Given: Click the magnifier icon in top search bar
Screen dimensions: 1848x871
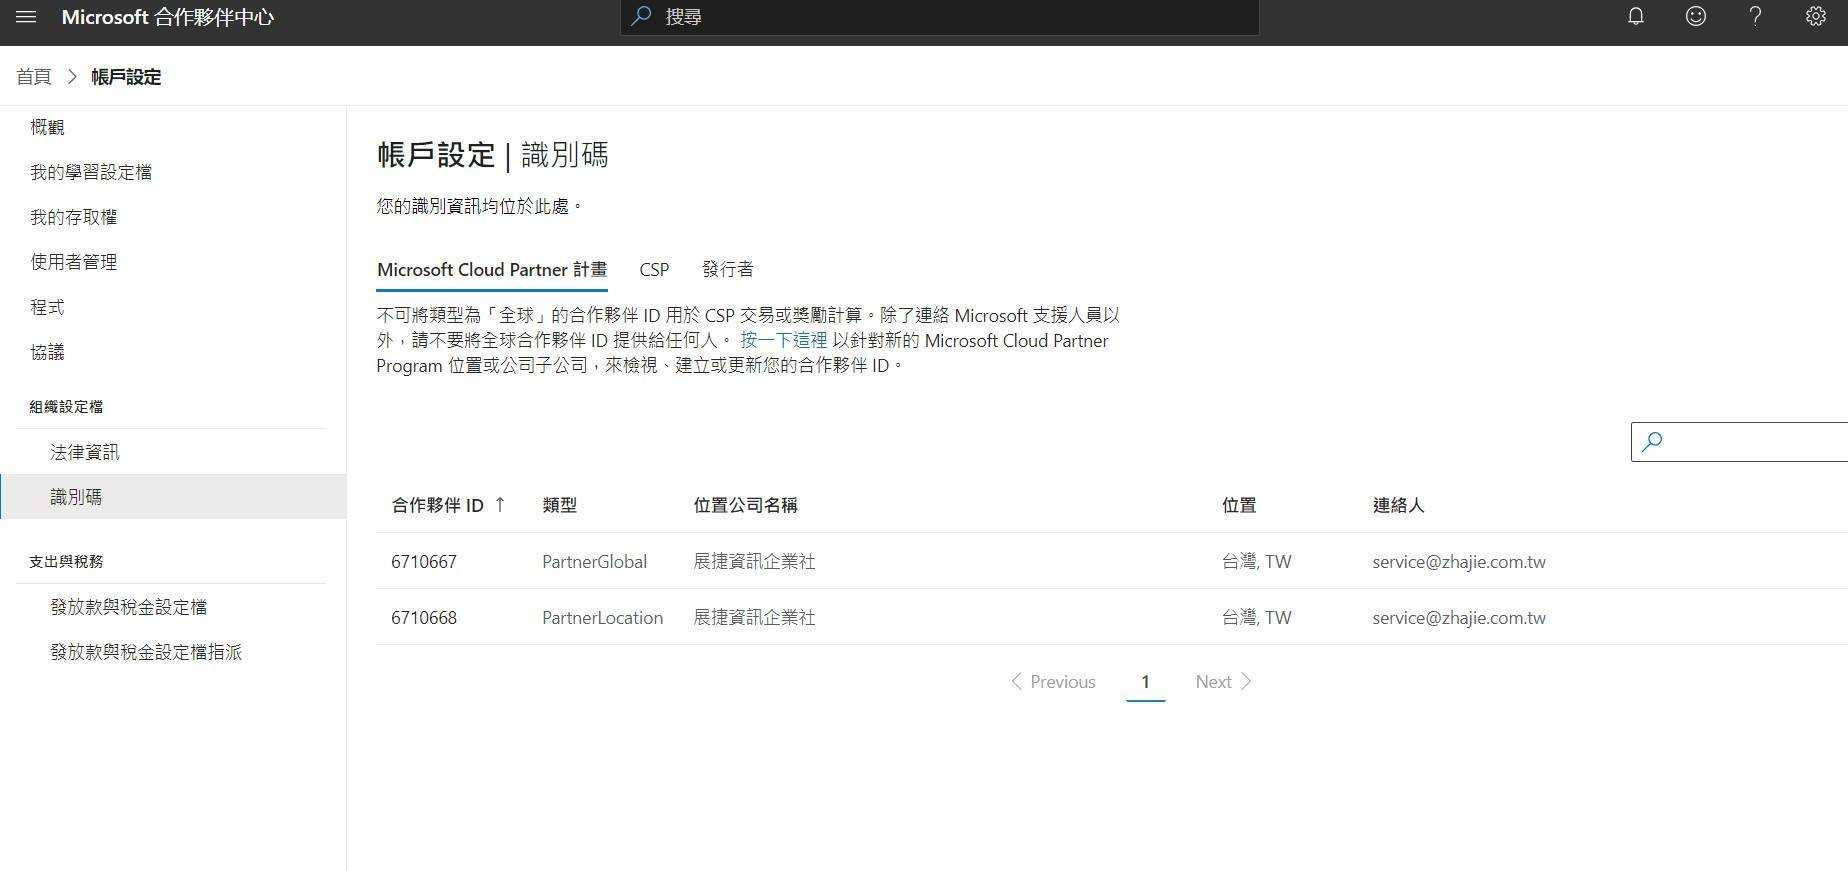Looking at the screenshot, I should pyautogui.click(x=642, y=16).
